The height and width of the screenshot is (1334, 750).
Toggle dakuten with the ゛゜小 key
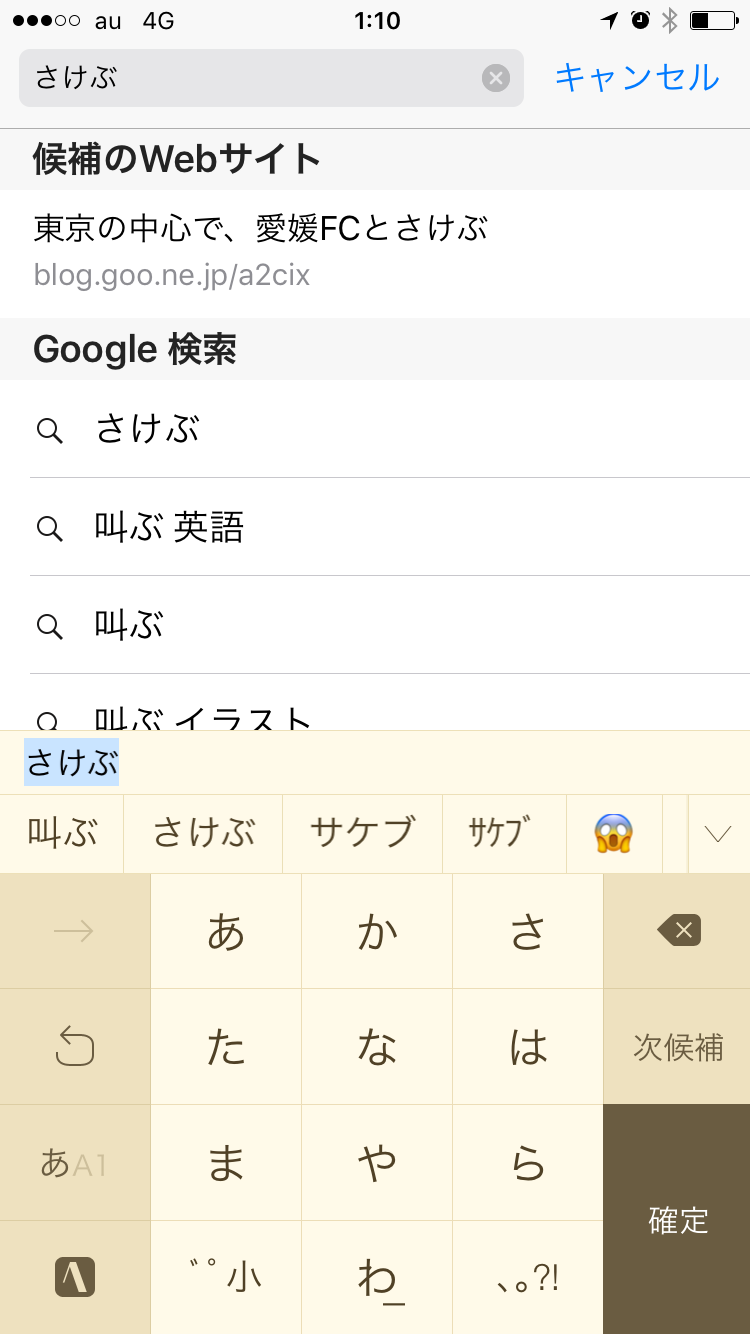226,1277
